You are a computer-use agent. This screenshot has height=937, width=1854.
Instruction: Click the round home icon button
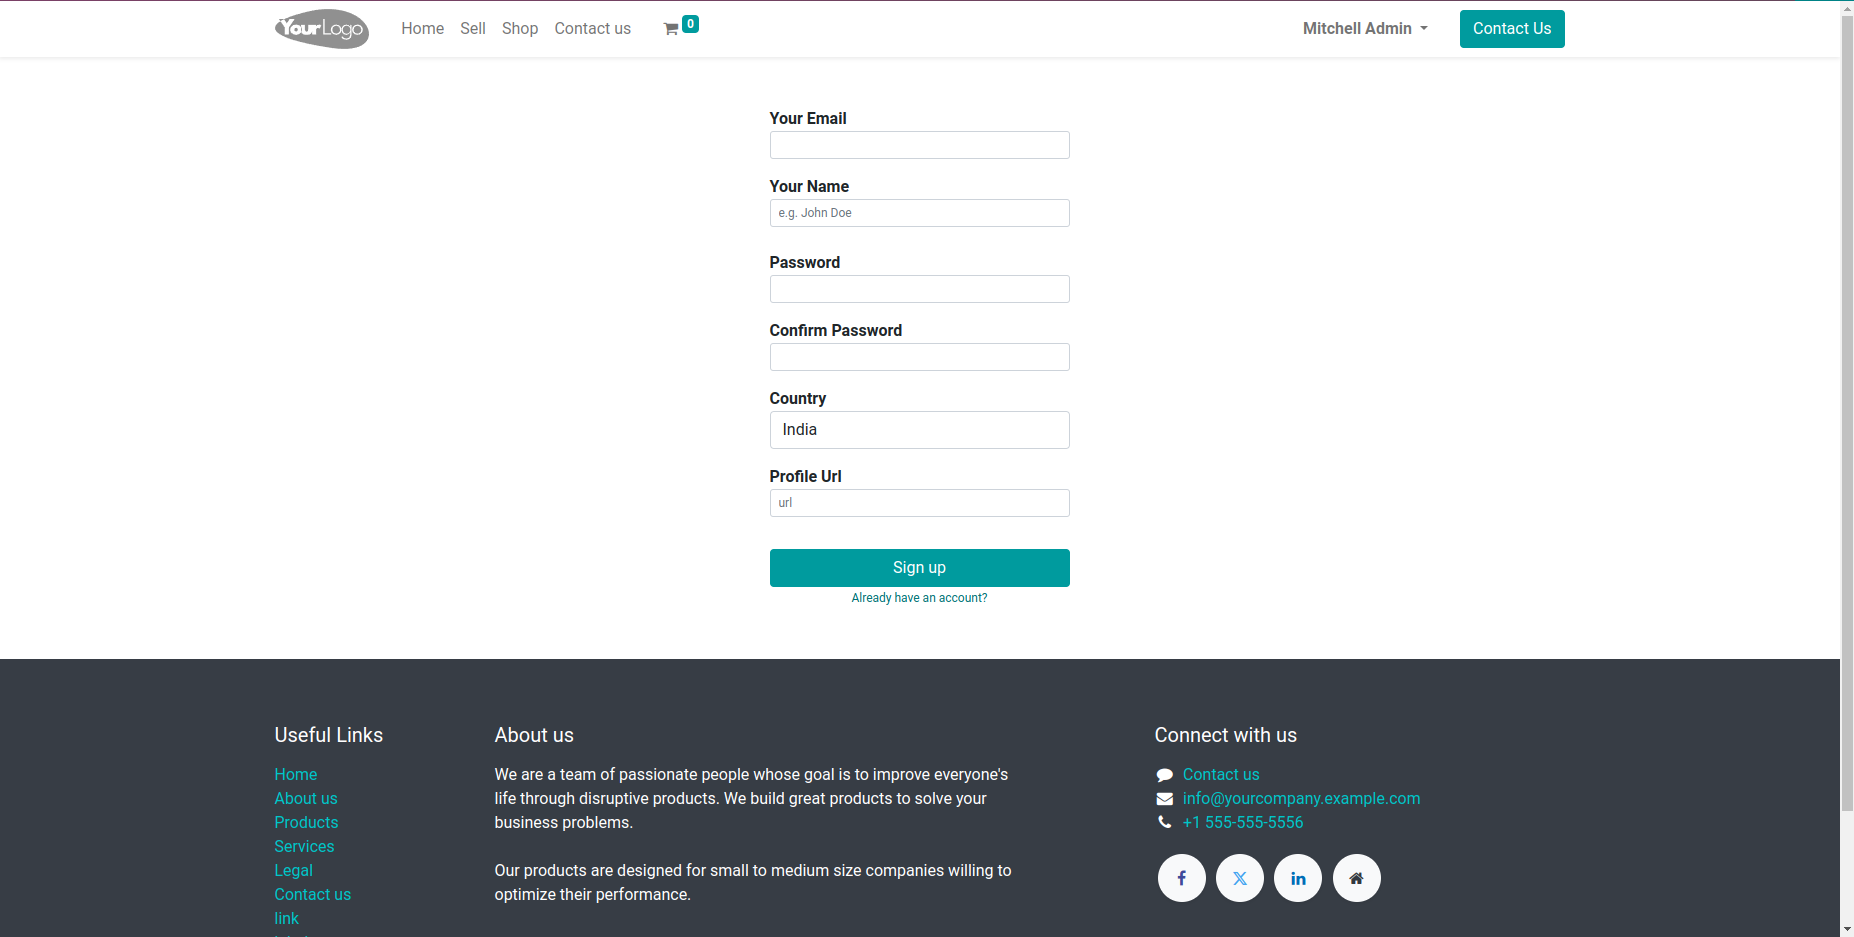point(1356,878)
